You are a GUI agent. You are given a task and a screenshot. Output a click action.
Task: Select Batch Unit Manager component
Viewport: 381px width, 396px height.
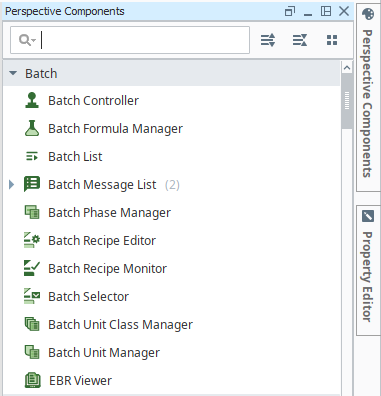point(104,352)
